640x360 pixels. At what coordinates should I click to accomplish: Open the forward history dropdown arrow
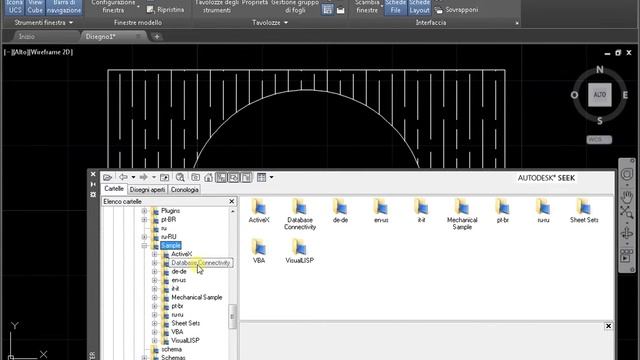(154, 178)
